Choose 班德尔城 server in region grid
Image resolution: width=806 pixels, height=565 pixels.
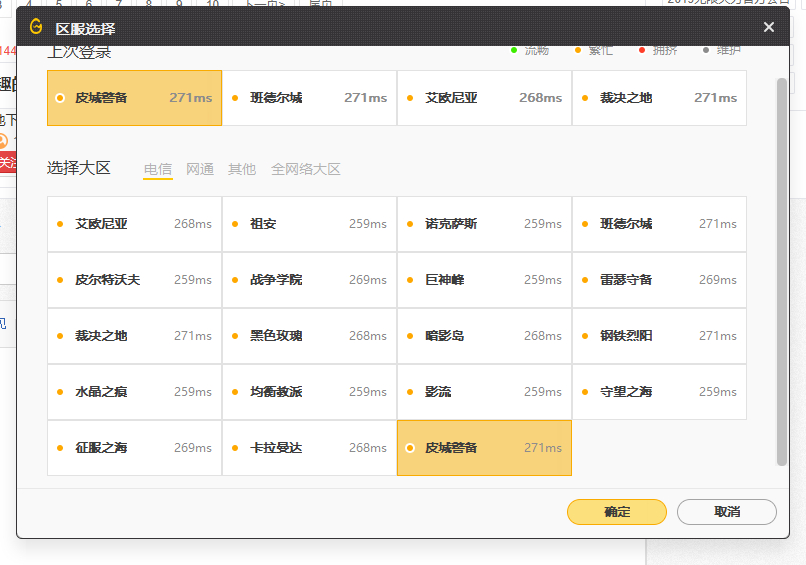click(660, 224)
